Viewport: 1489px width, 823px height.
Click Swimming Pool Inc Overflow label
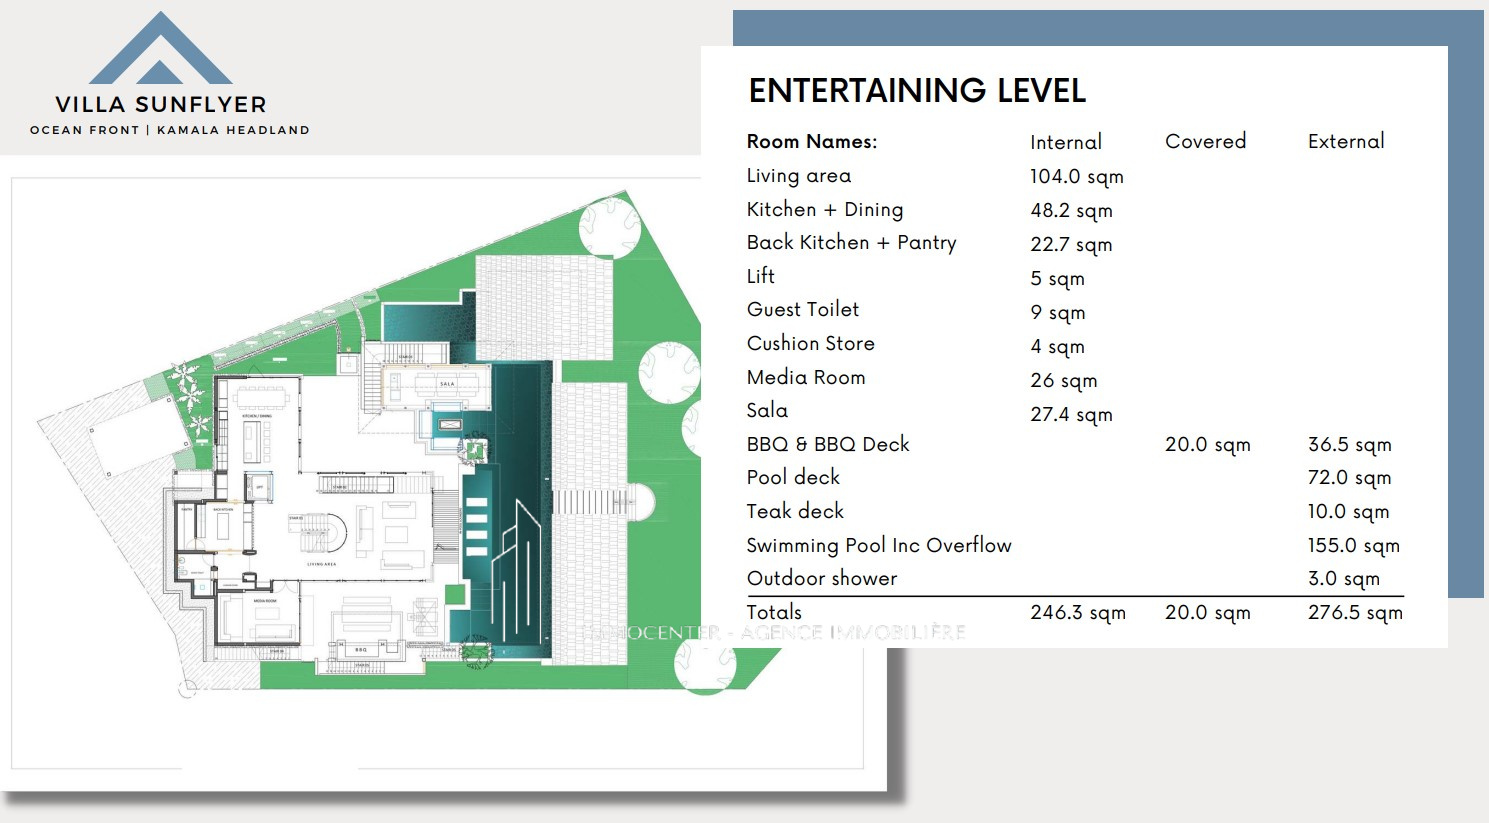[878, 545]
